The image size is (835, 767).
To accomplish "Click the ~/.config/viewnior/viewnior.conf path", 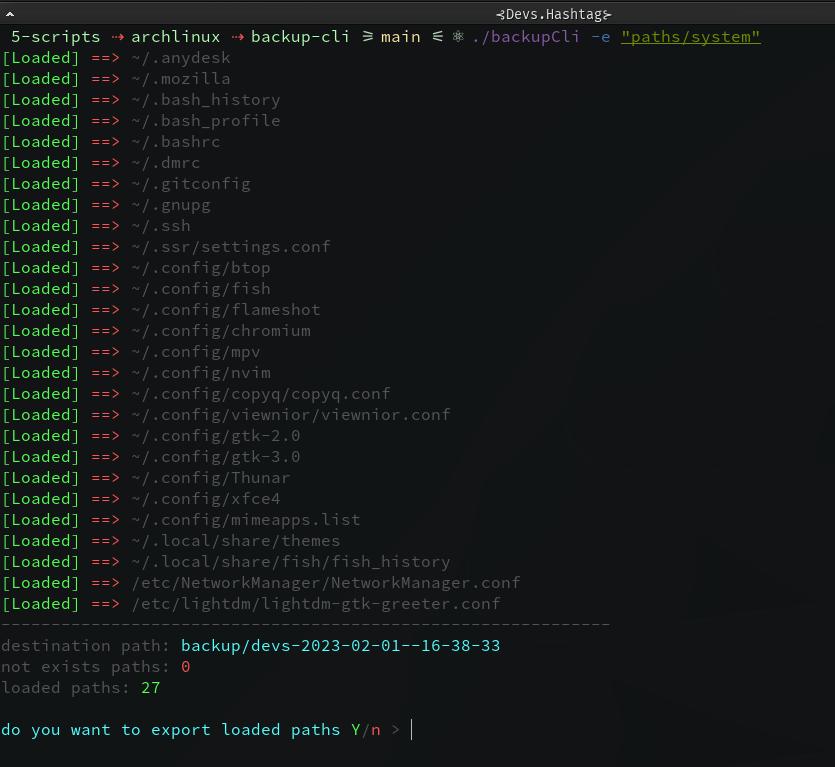I will click(291, 415).
